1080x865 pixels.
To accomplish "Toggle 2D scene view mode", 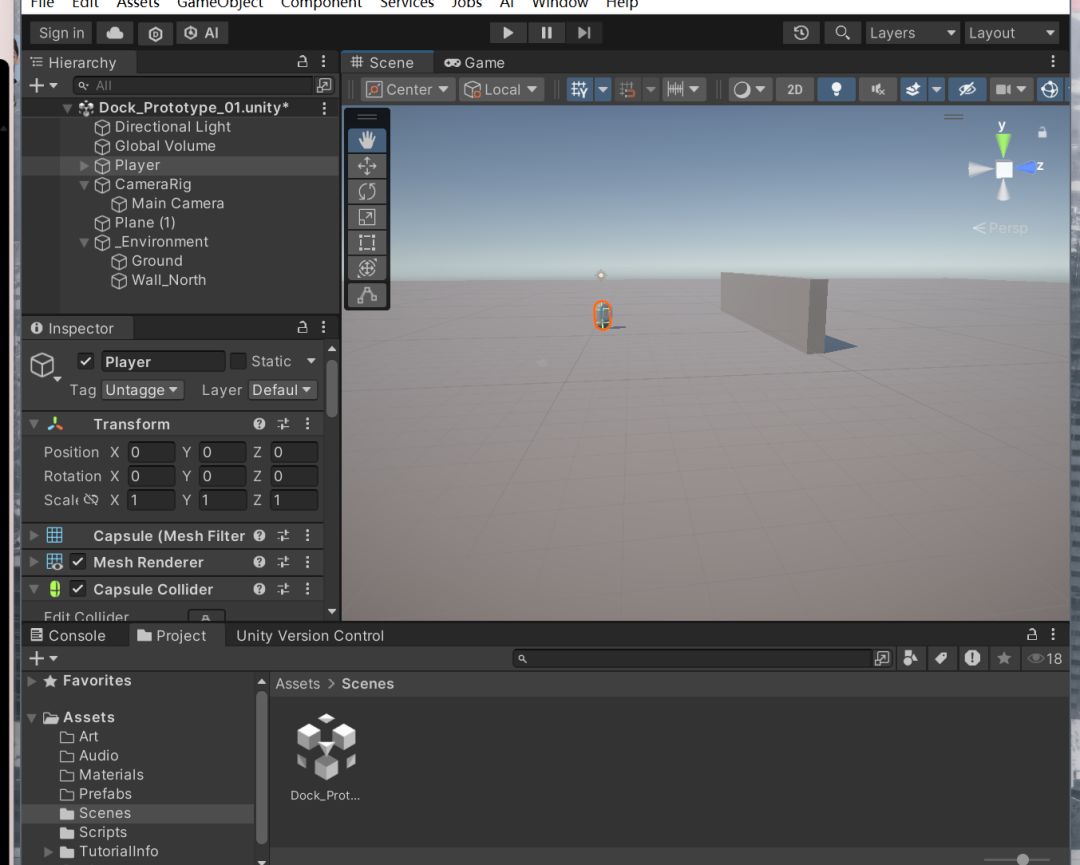I will [795, 90].
